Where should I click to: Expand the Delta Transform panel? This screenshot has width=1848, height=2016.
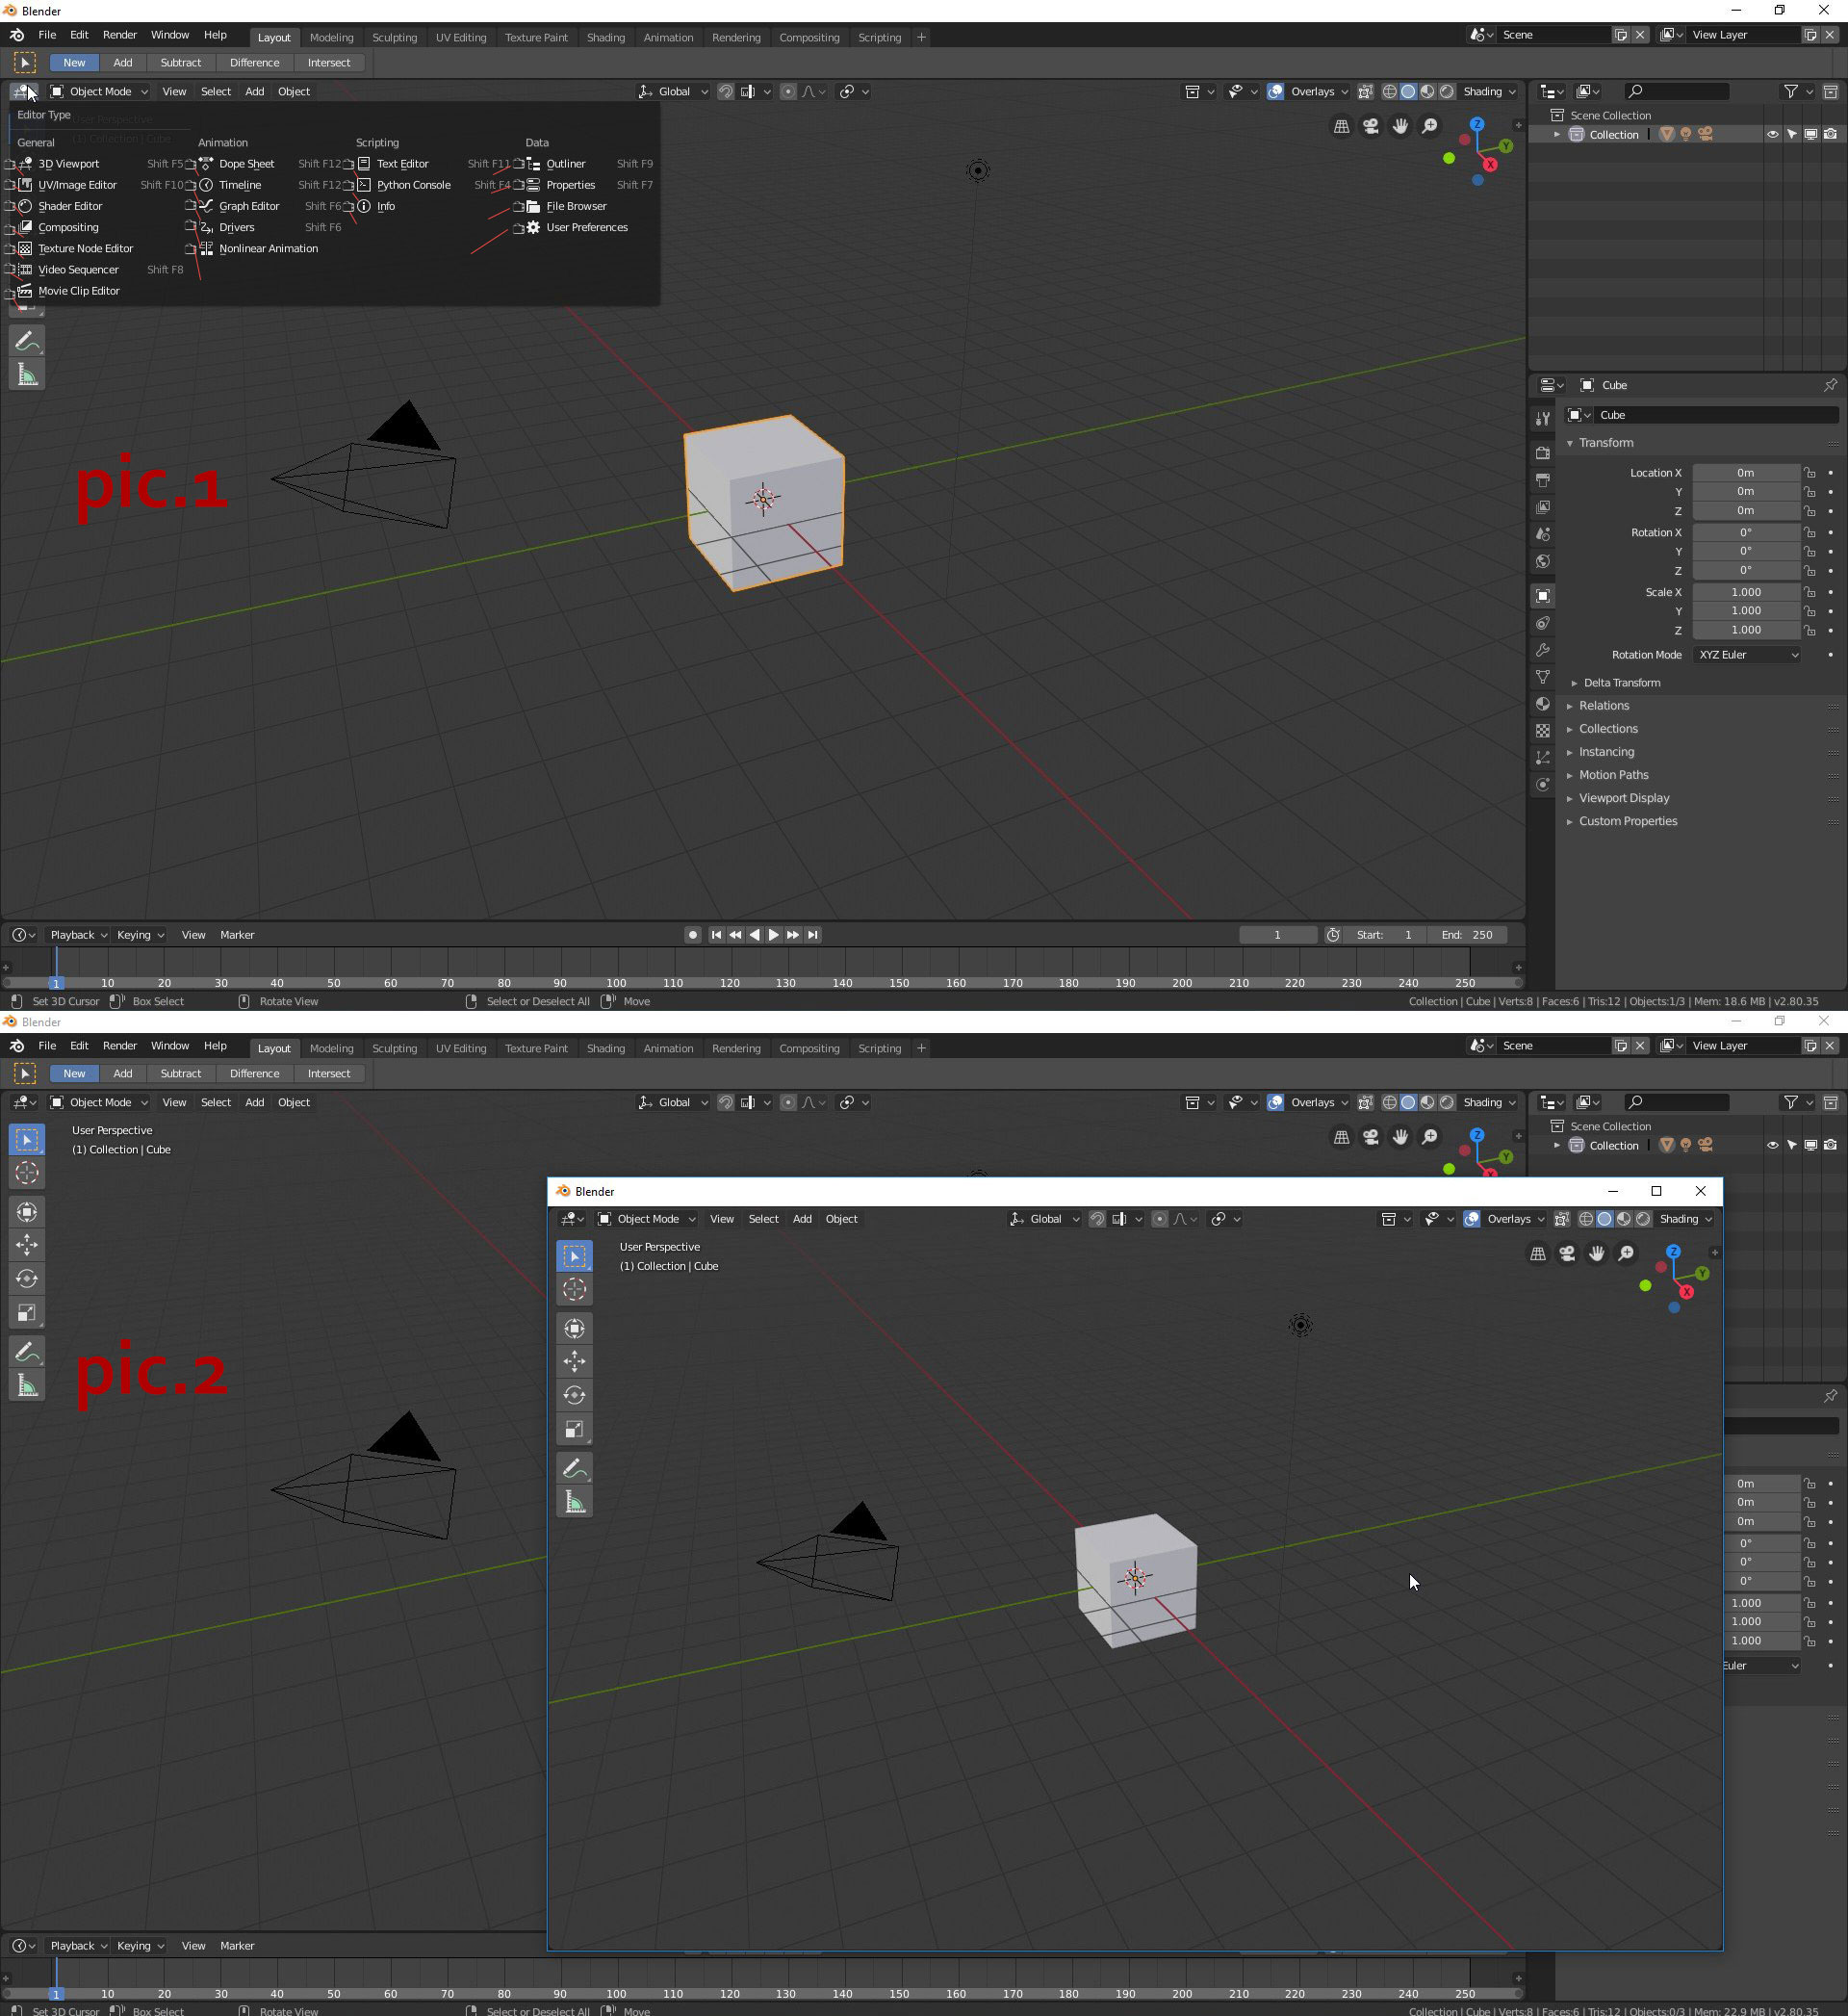point(1621,683)
